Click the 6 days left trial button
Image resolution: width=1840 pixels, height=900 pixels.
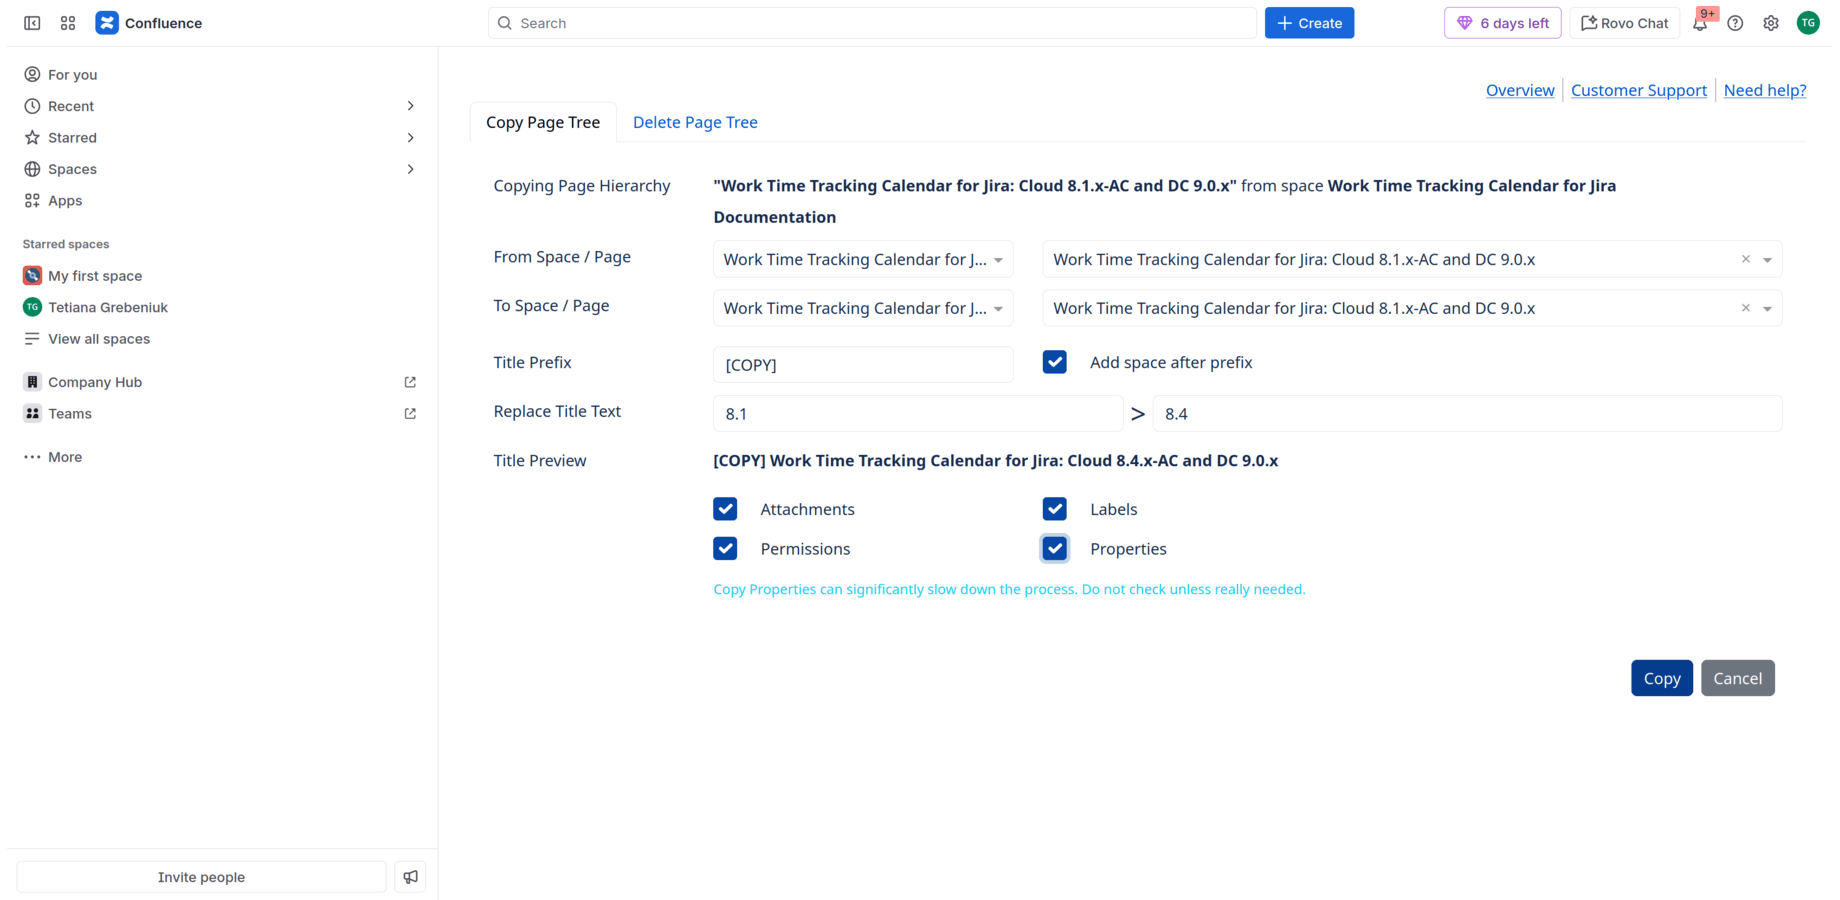tap(1503, 23)
